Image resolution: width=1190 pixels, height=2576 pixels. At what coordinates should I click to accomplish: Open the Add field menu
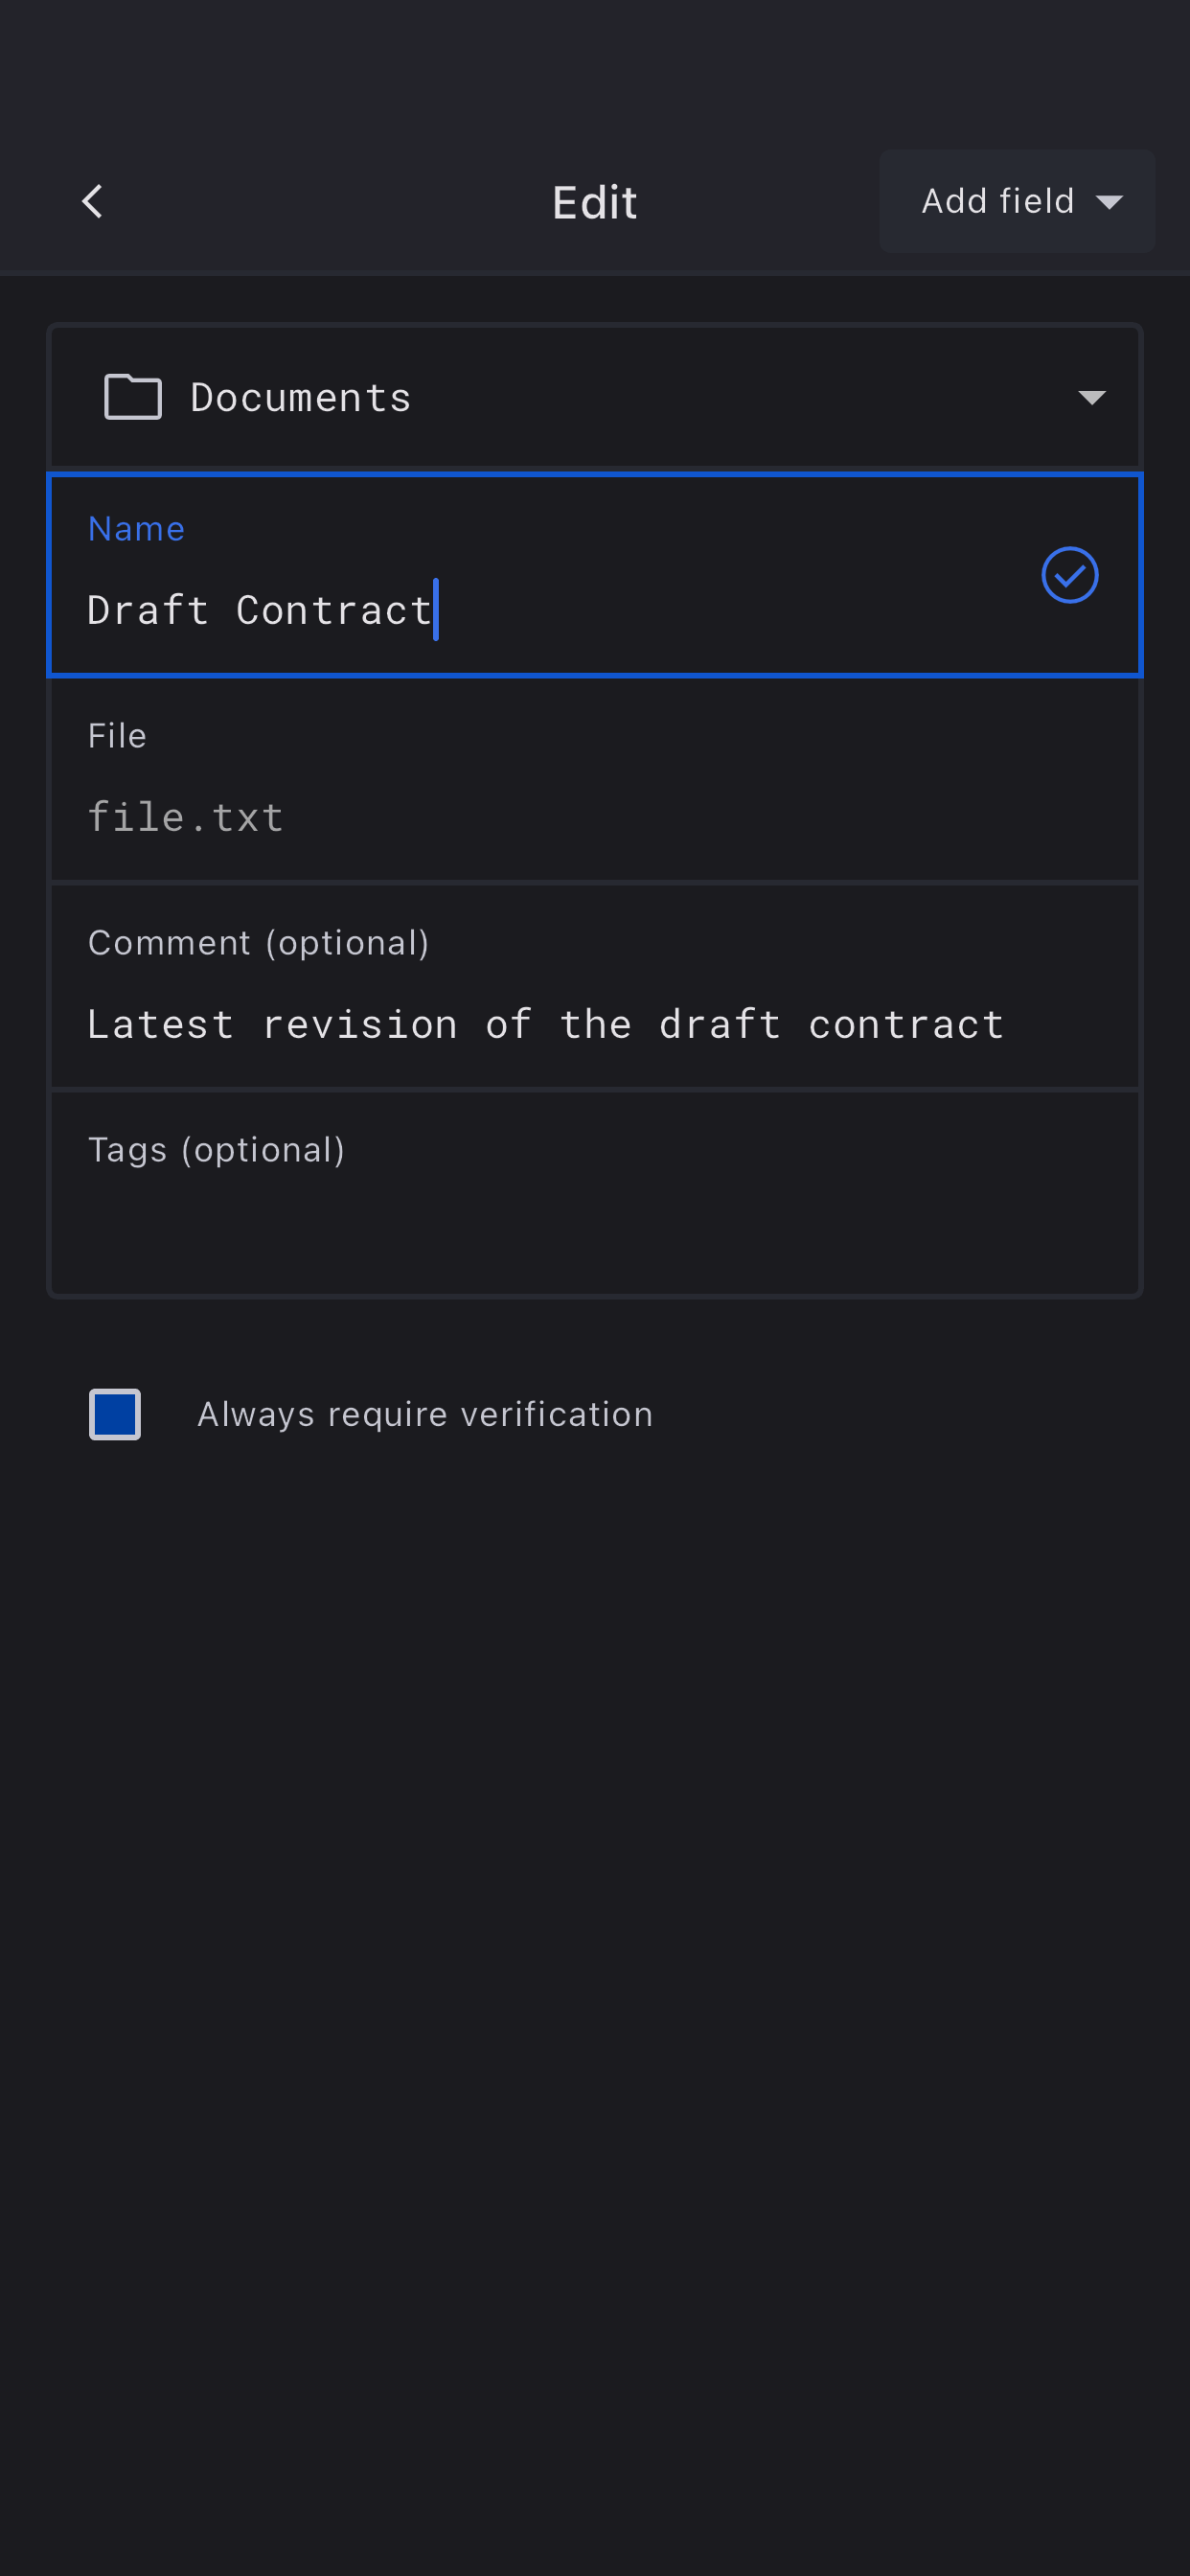pos(1016,202)
